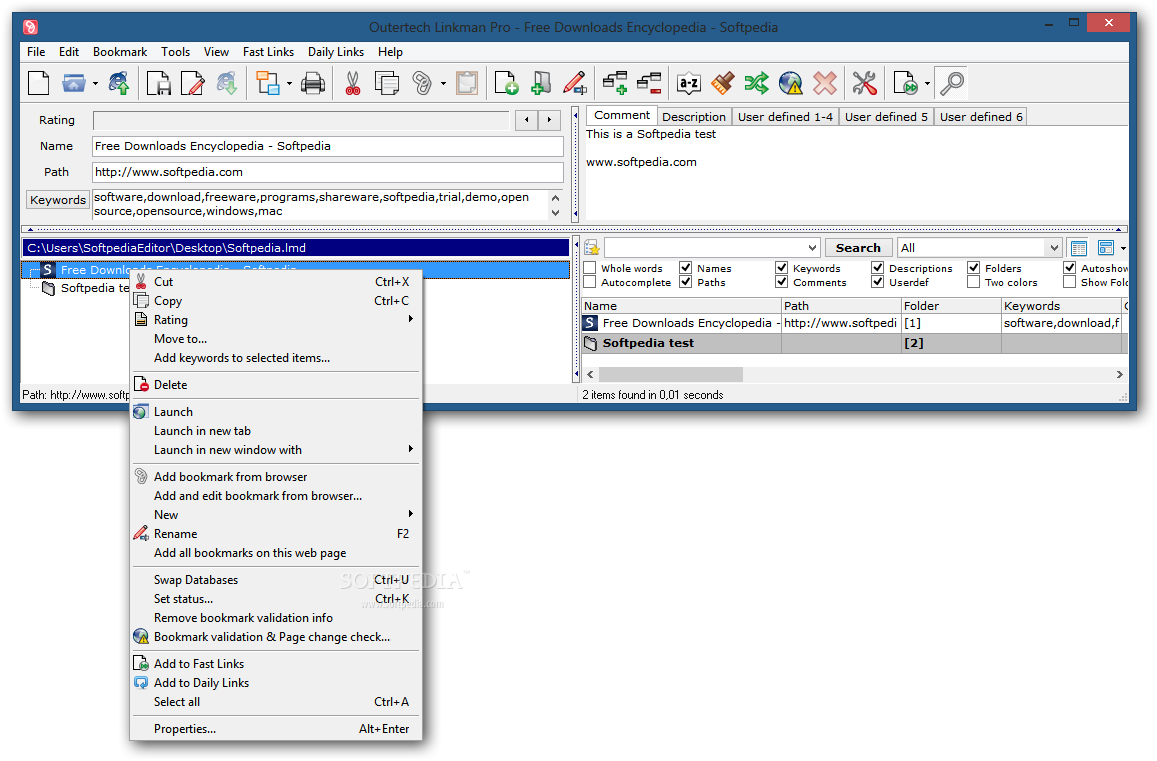Click the page fast-forward toolbar icon
1157x761 pixels.
905,83
